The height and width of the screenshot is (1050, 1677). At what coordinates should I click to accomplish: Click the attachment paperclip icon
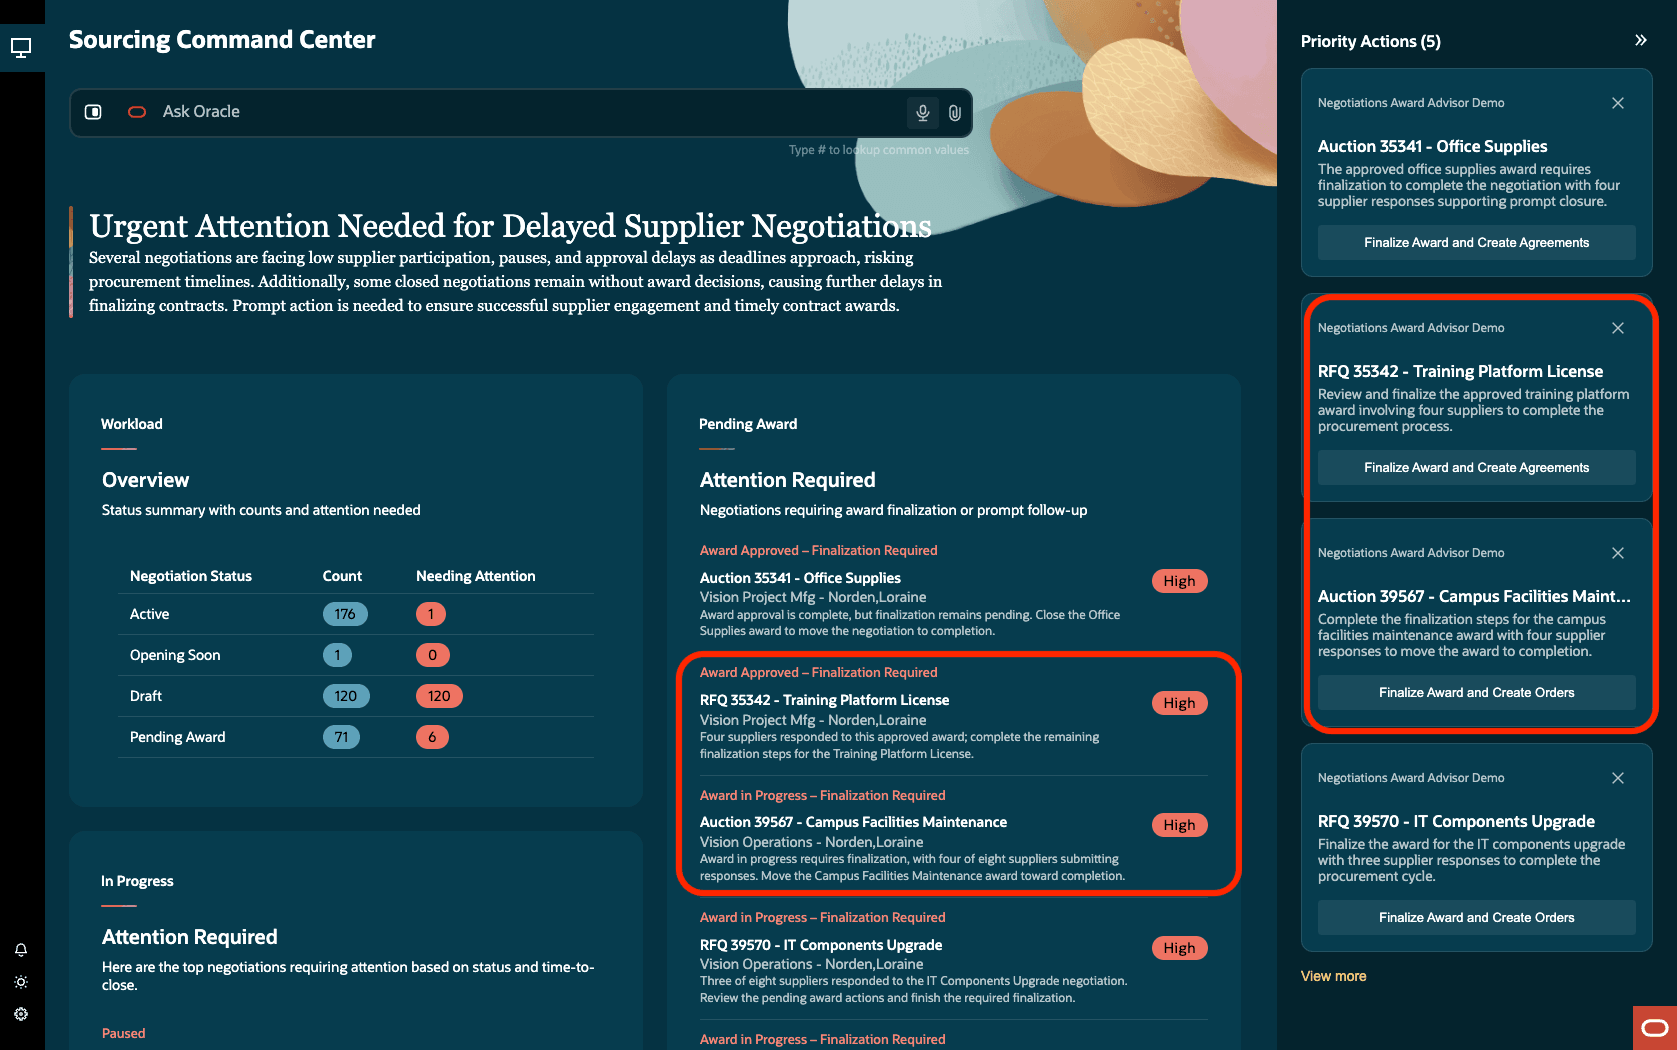(955, 113)
